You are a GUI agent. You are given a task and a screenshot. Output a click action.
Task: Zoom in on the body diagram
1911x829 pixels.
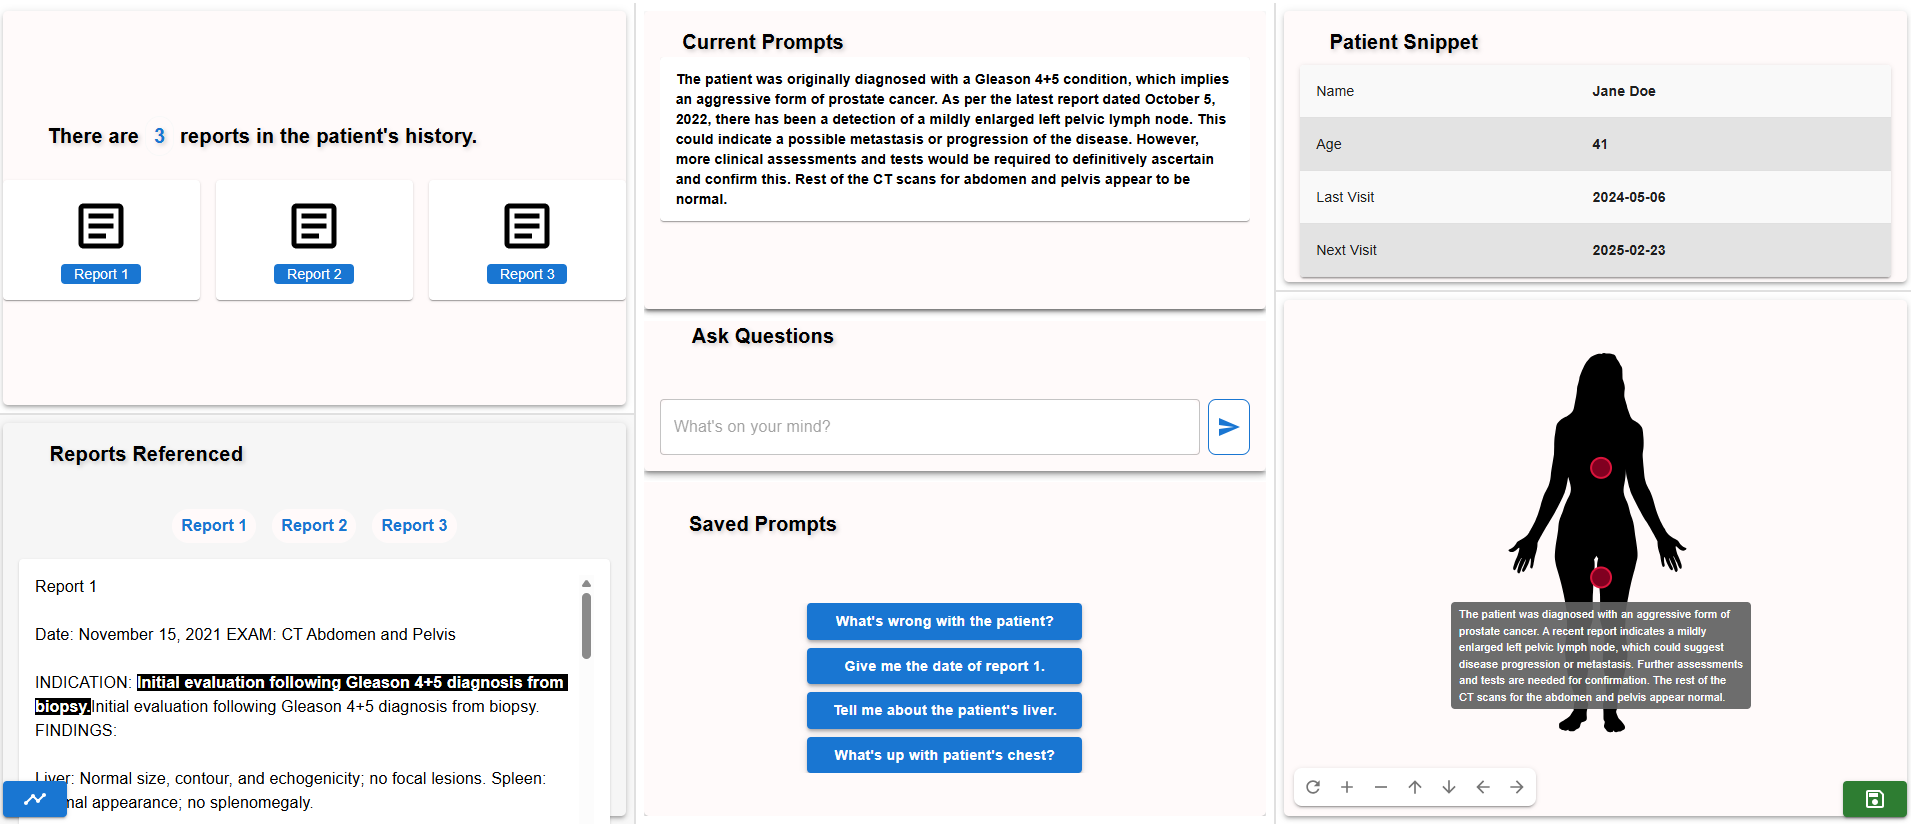tap(1347, 787)
